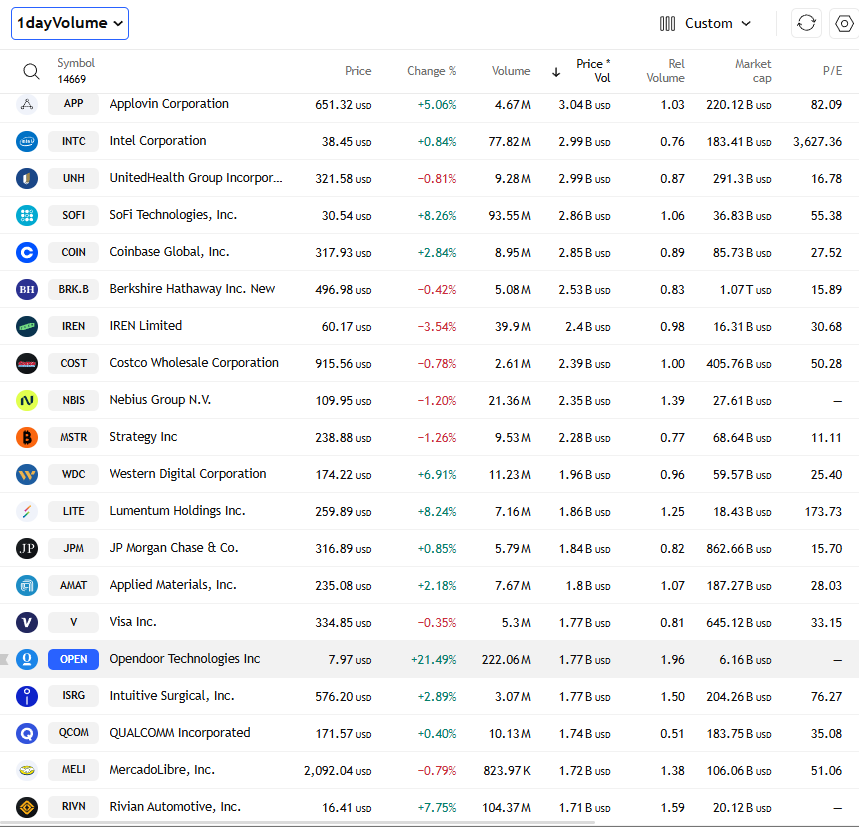Open Nebius Group N.V. name

[160, 400]
